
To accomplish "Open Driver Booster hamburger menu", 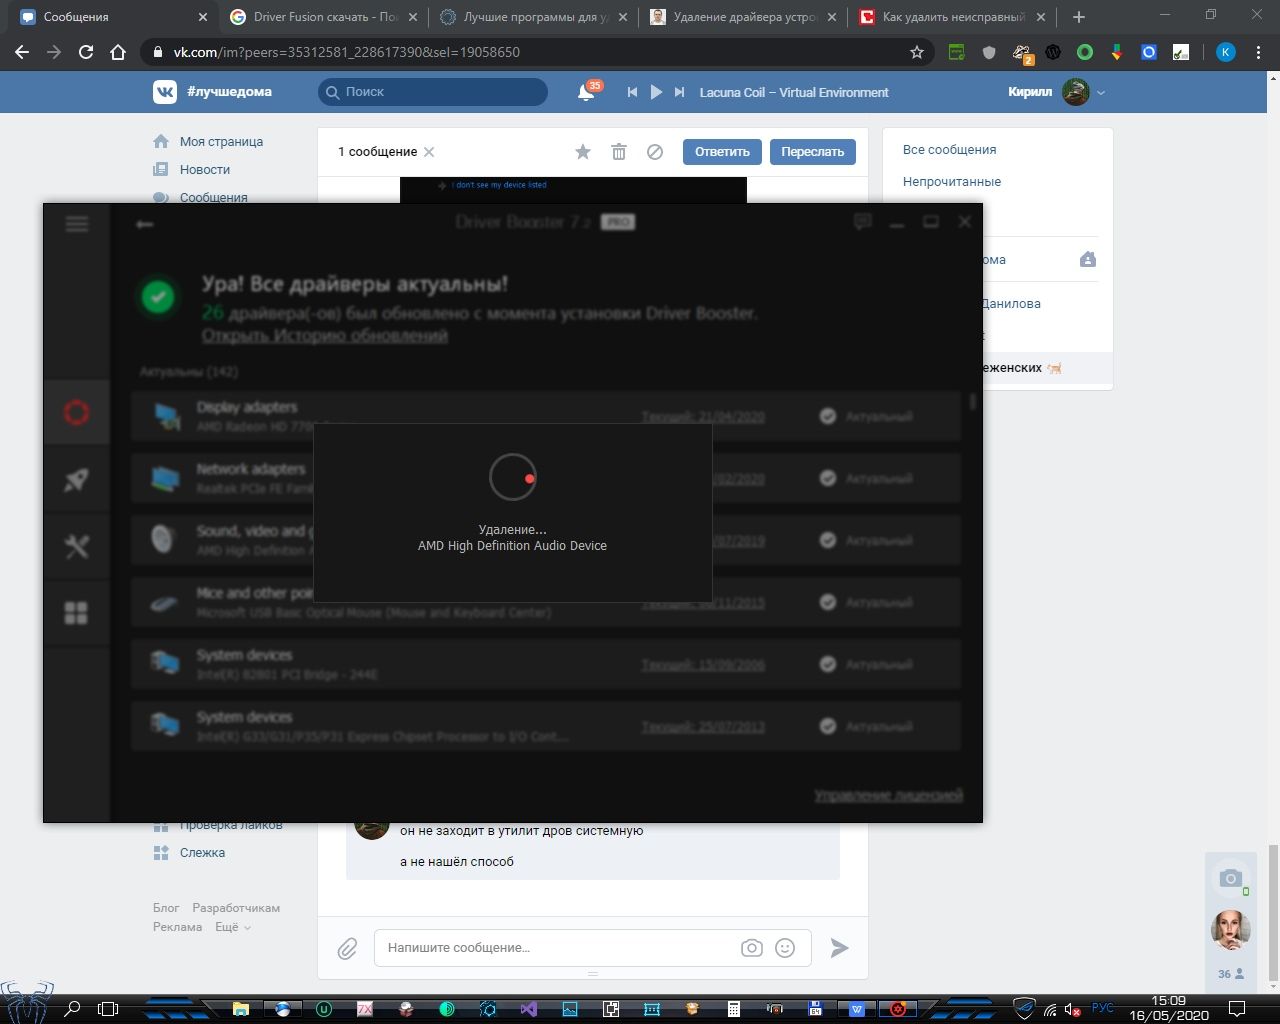I will tap(77, 224).
